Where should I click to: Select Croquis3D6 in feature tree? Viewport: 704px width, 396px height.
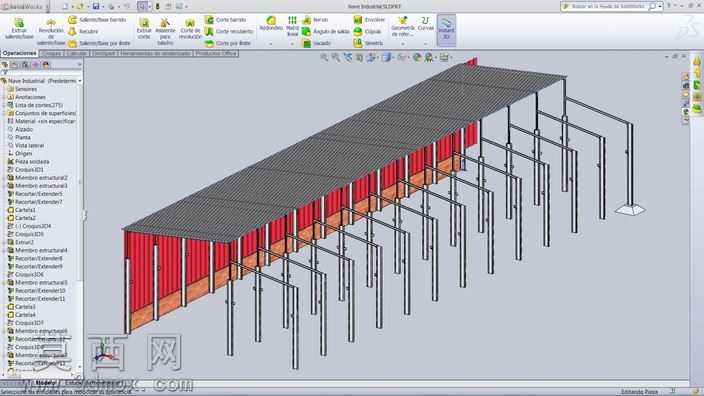26,275
